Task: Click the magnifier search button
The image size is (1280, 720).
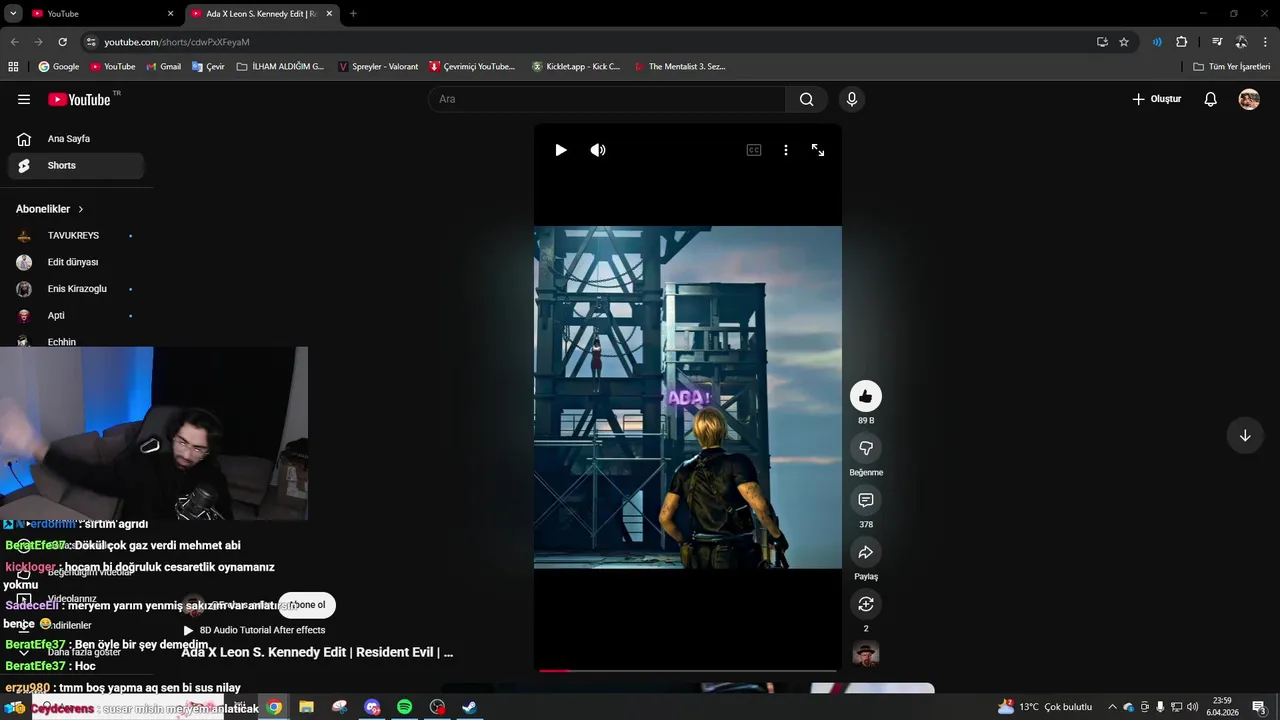Action: (807, 99)
